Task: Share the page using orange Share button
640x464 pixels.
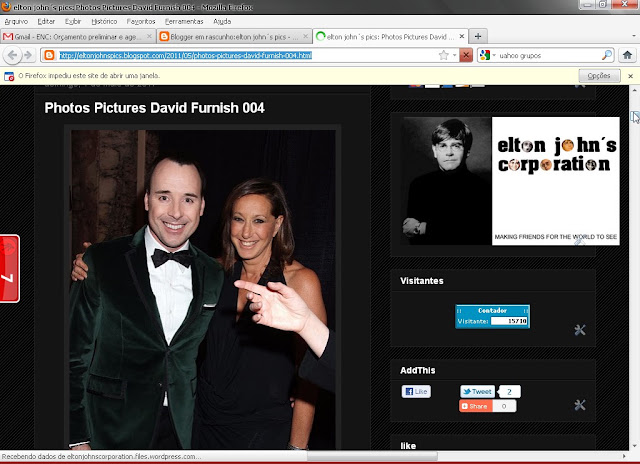Action: (476, 406)
